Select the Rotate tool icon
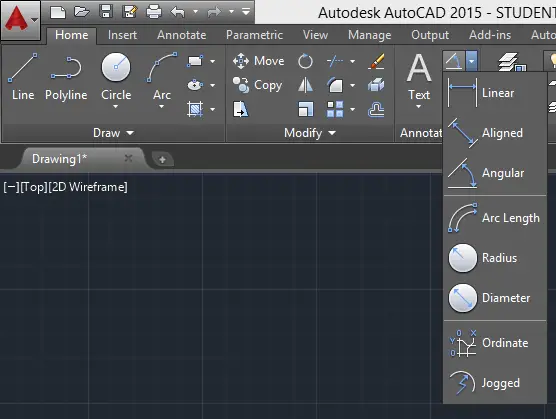Screen dimensions: 556x419 [305, 61]
